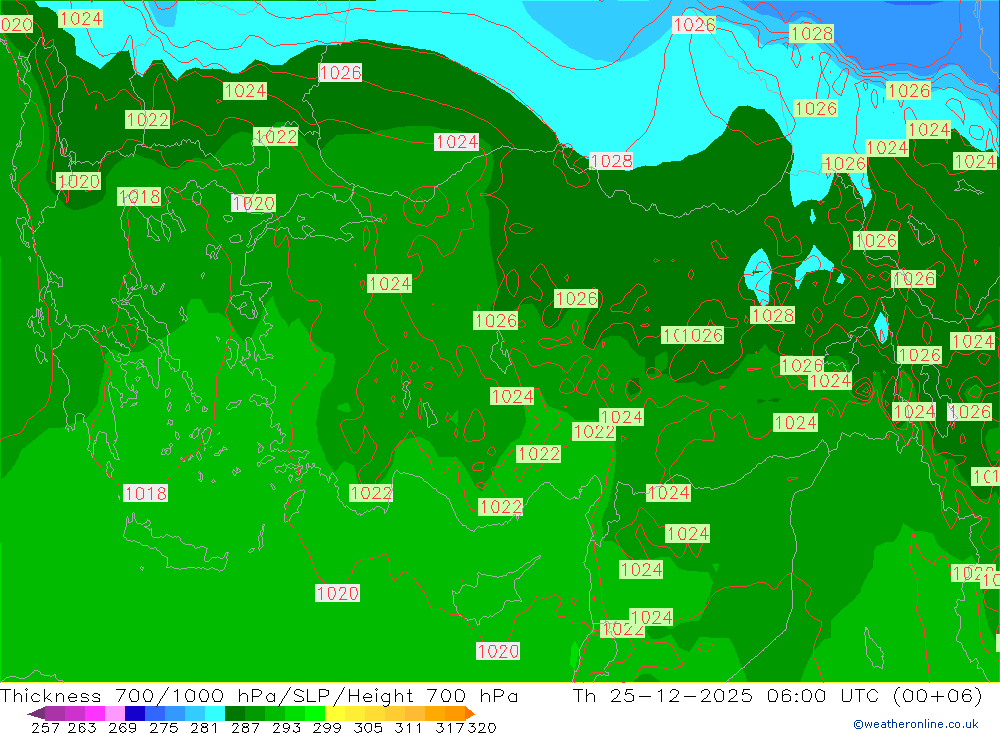Pick the dark navy blue legend swatch
The width and height of the screenshot is (1000, 733).
click(135, 713)
